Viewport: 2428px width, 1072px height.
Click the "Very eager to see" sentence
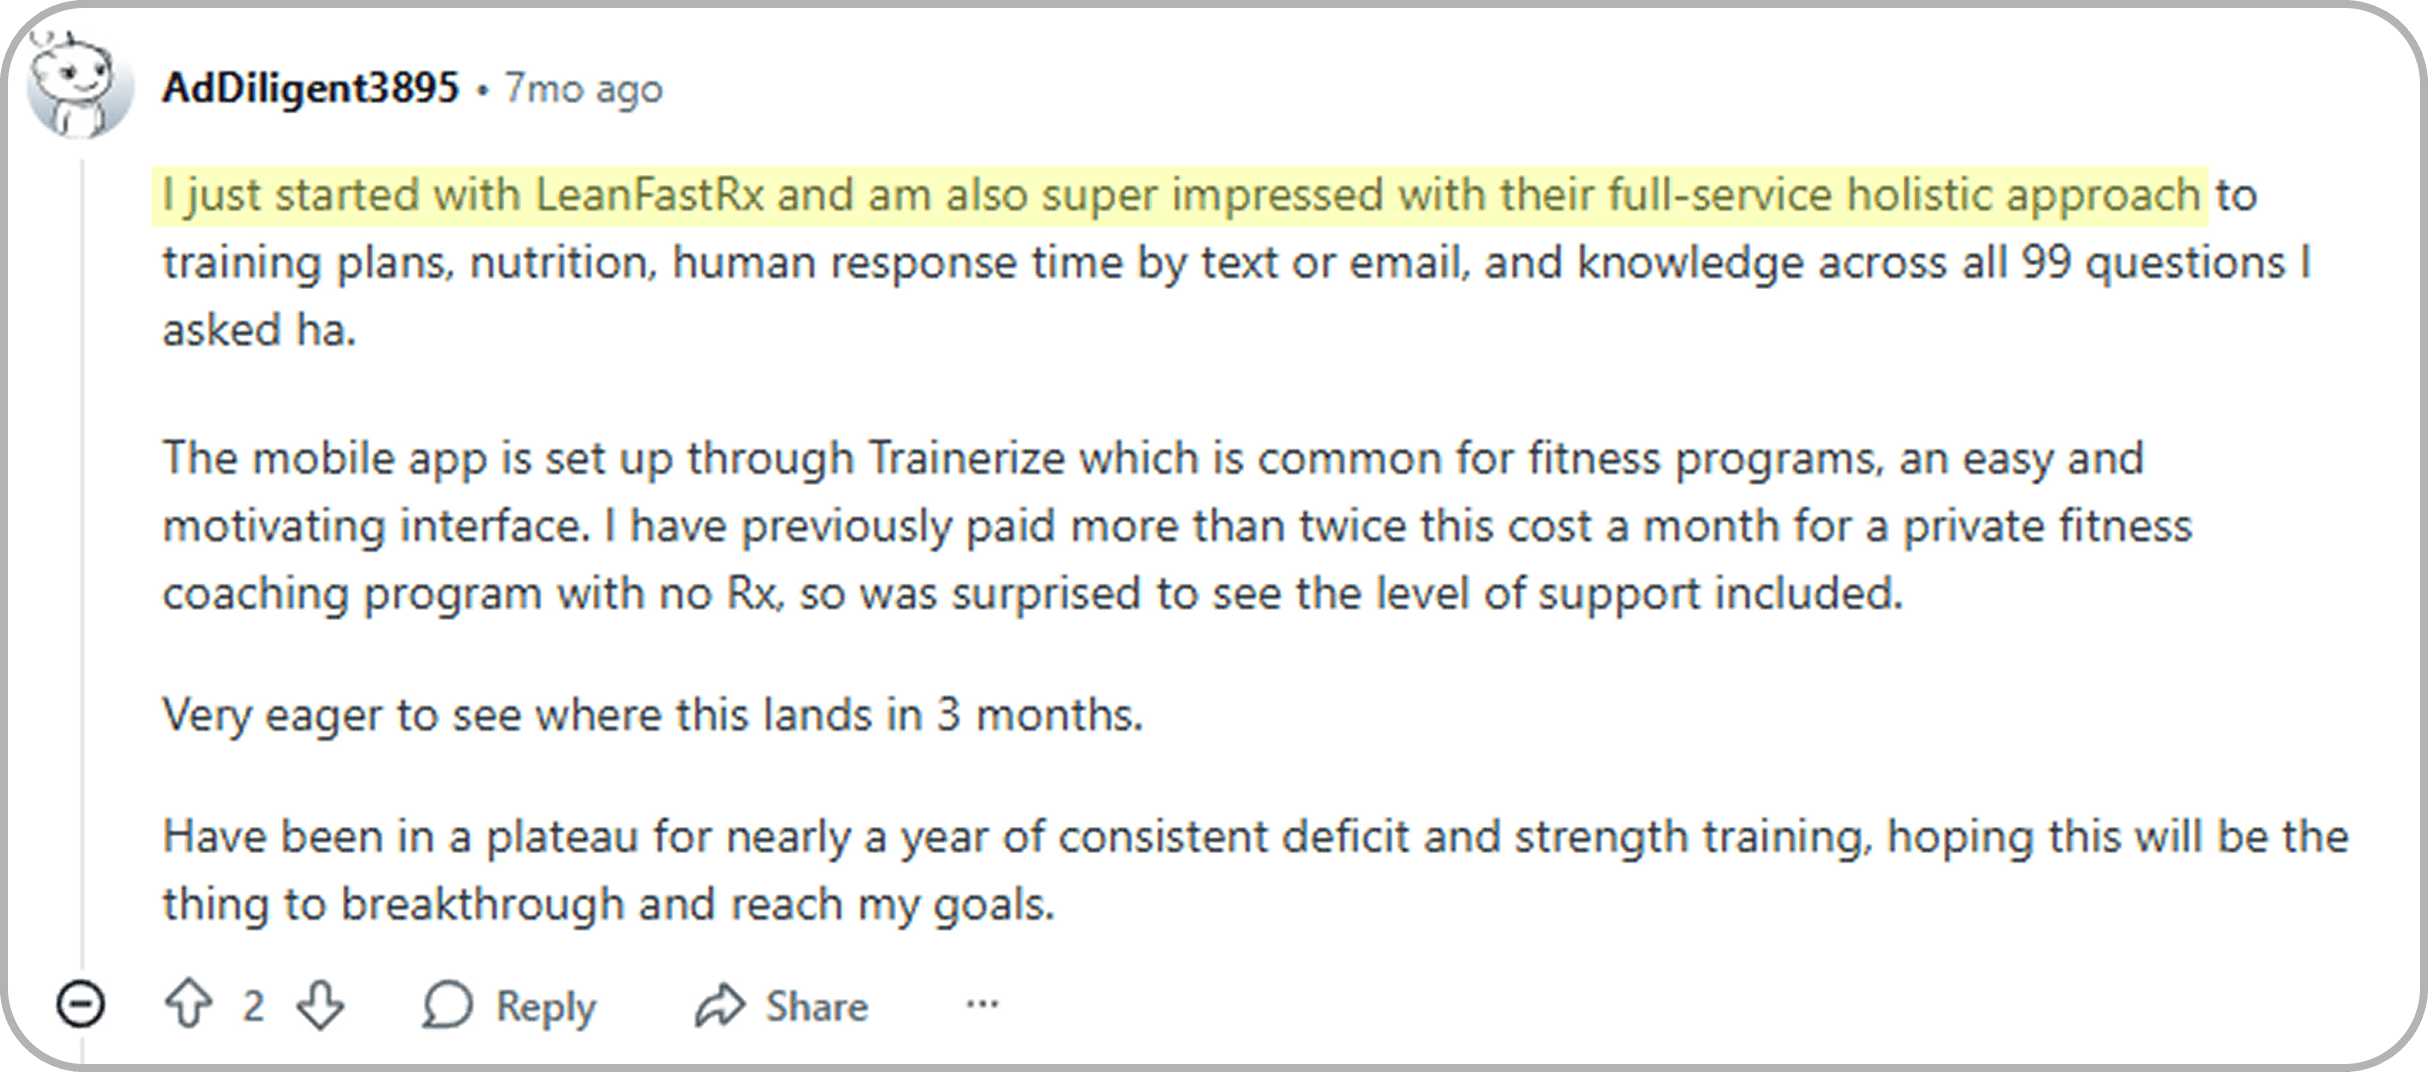pyautogui.click(x=652, y=715)
